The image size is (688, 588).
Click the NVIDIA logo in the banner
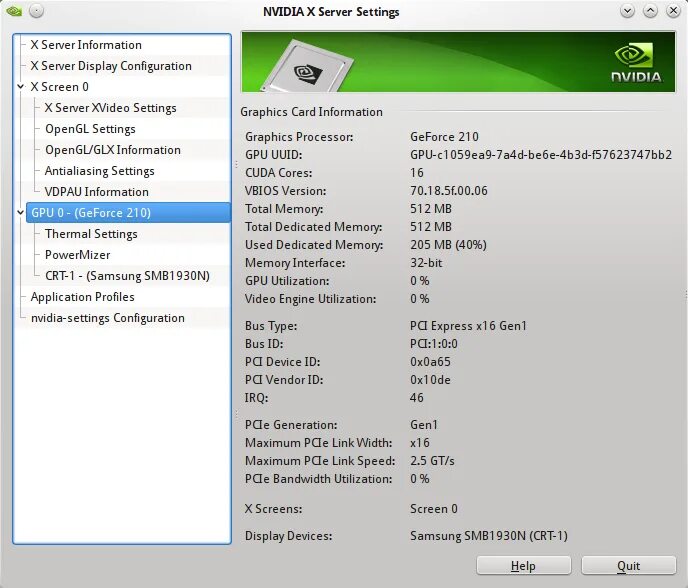pos(636,63)
